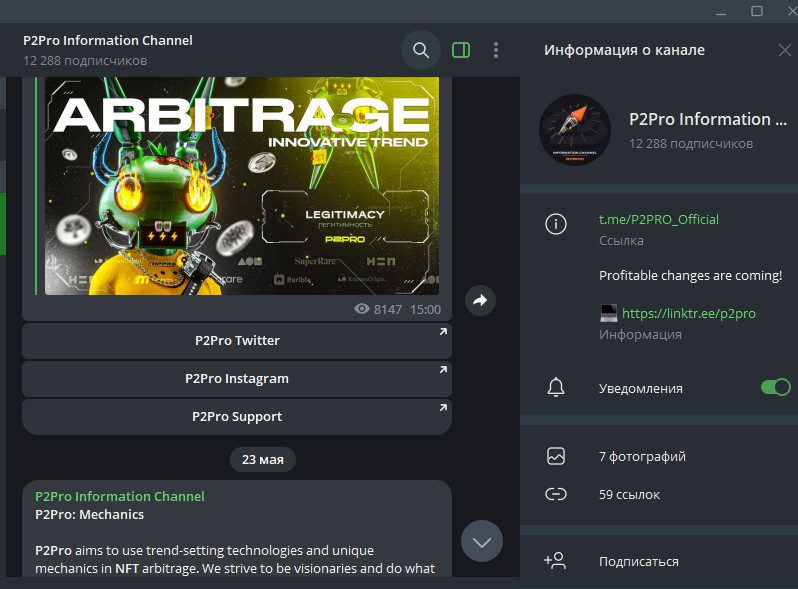
Task: Click the P2Pro Information Channel post author name
Action: tap(120, 496)
